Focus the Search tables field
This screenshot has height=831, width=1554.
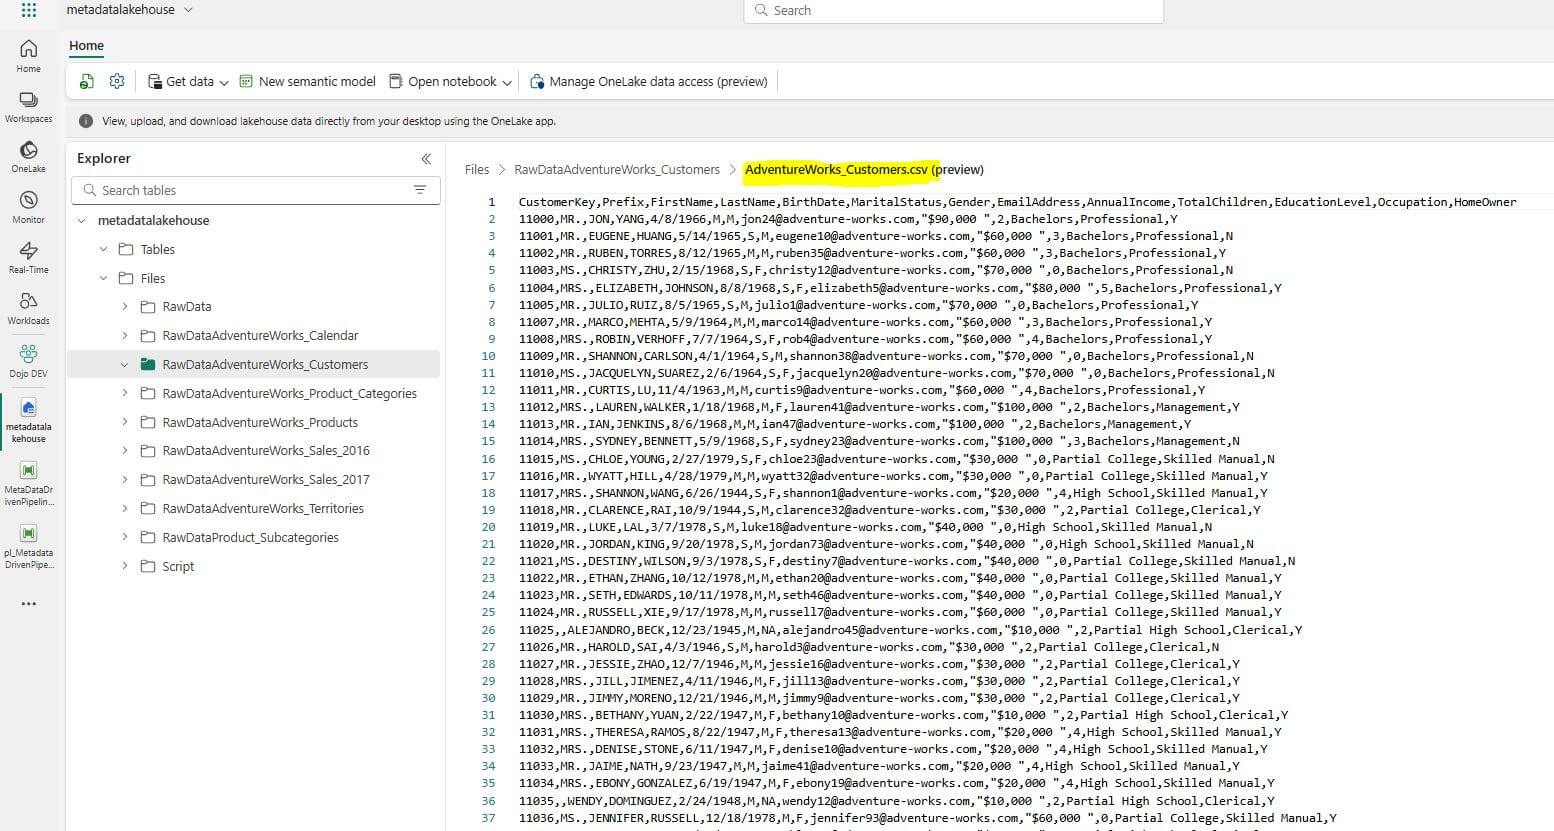coord(256,190)
